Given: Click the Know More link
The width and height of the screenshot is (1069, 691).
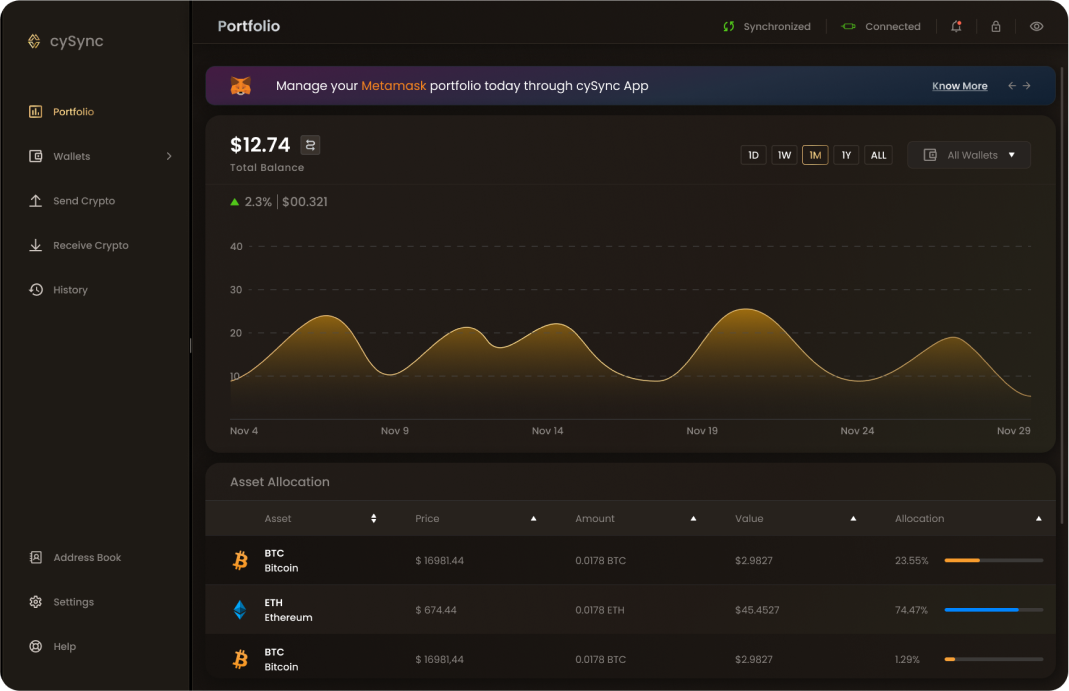Looking at the screenshot, I should tap(959, 86).
